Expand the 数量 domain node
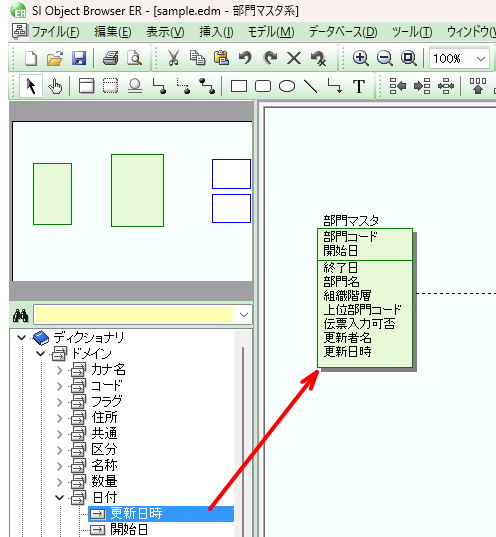The image size is (496, 537). point(60,482)
